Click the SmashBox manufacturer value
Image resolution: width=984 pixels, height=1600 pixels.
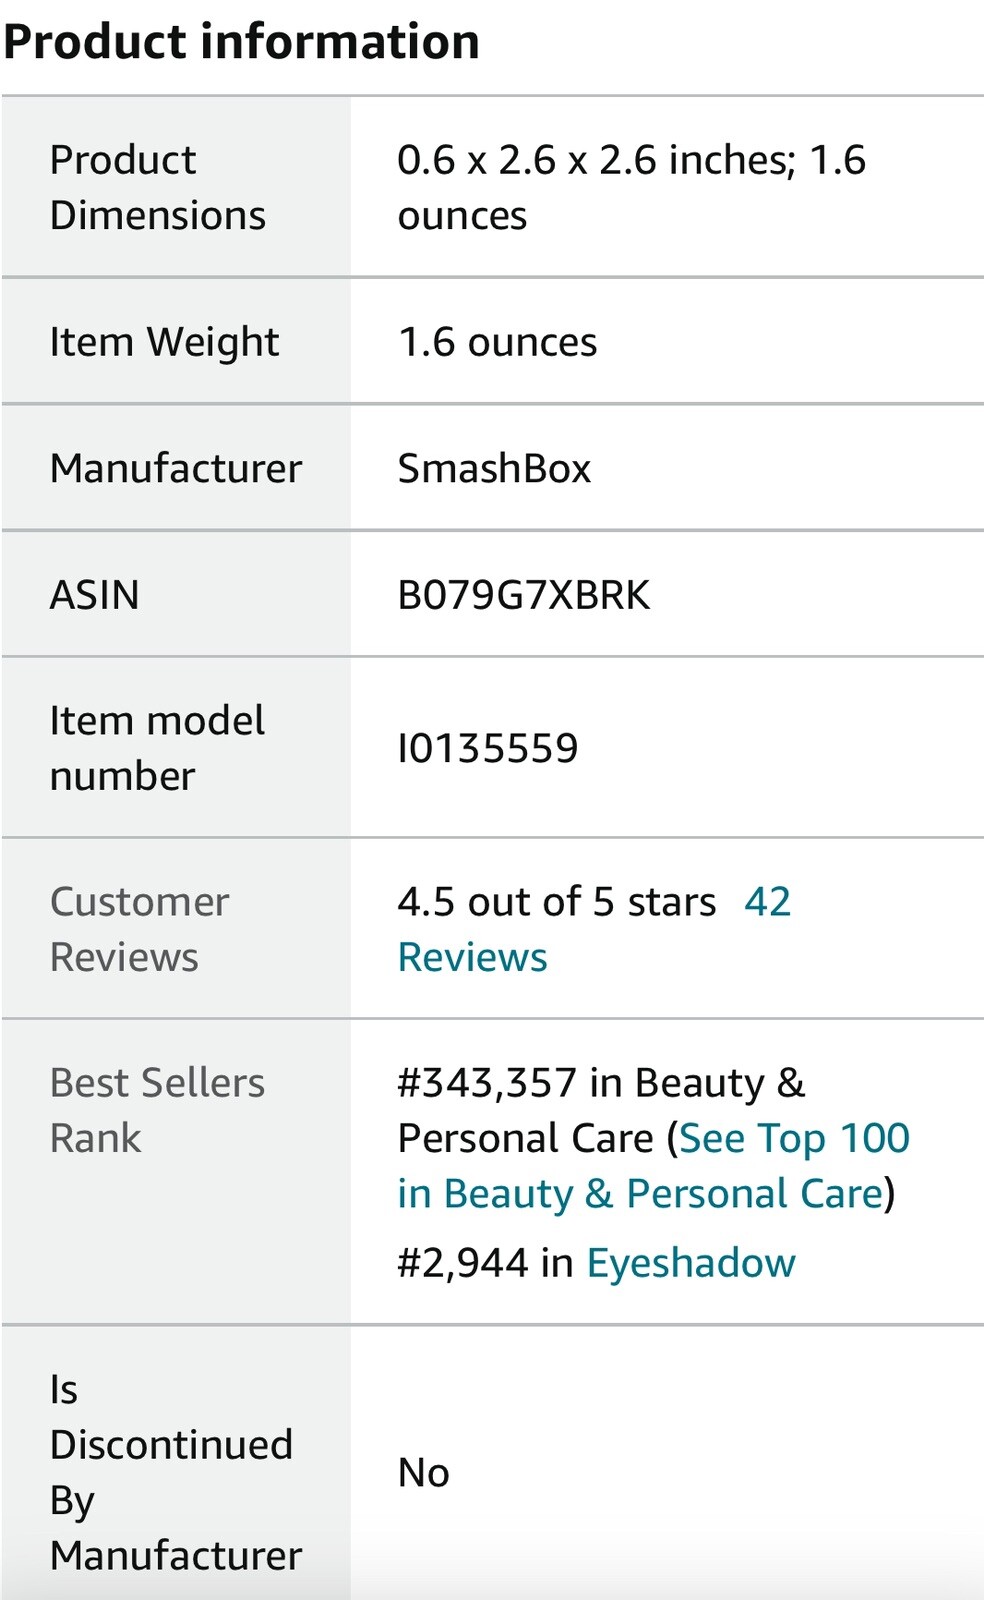coord(494,468)
